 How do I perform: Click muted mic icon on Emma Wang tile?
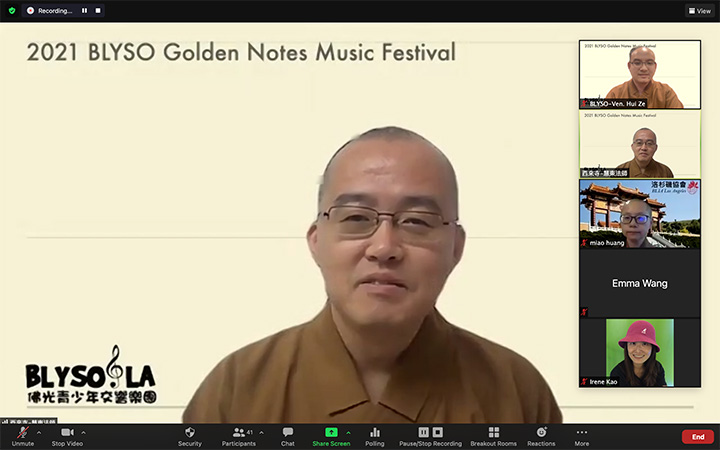[584, 312]
